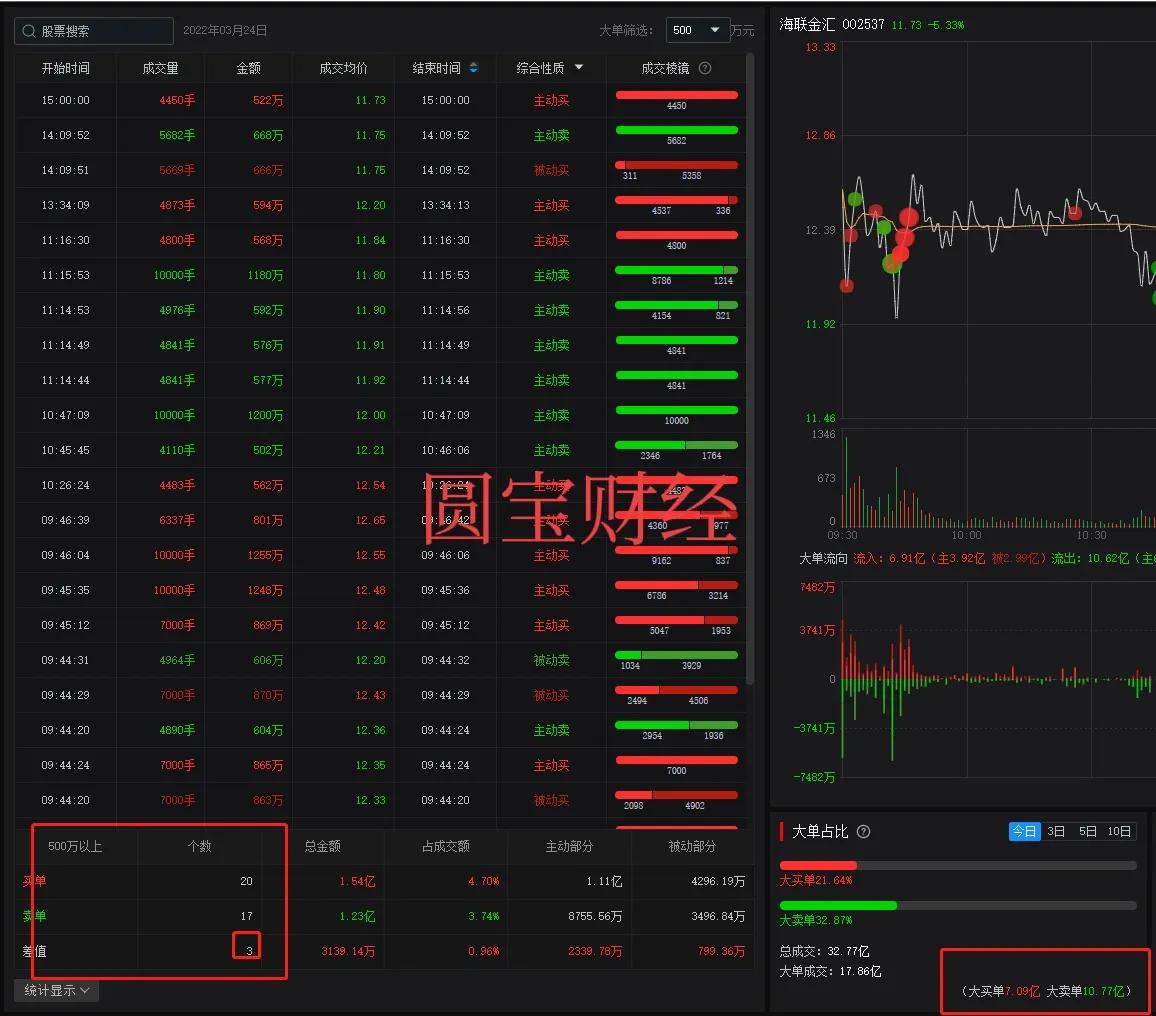The width and height of the screenshot is (1156, 1016).
Task: Click the red bar gauge in the 4450 row
Action: pos(676,94)
